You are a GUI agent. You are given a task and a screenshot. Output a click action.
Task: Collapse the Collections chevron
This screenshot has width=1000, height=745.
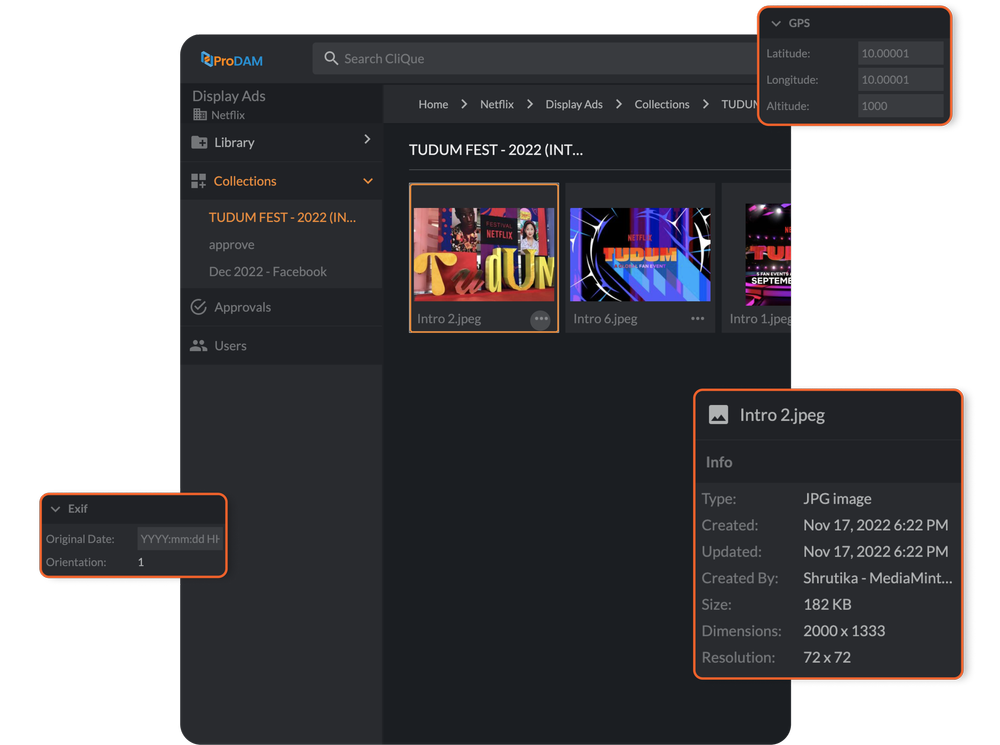(x=368, y=181)
